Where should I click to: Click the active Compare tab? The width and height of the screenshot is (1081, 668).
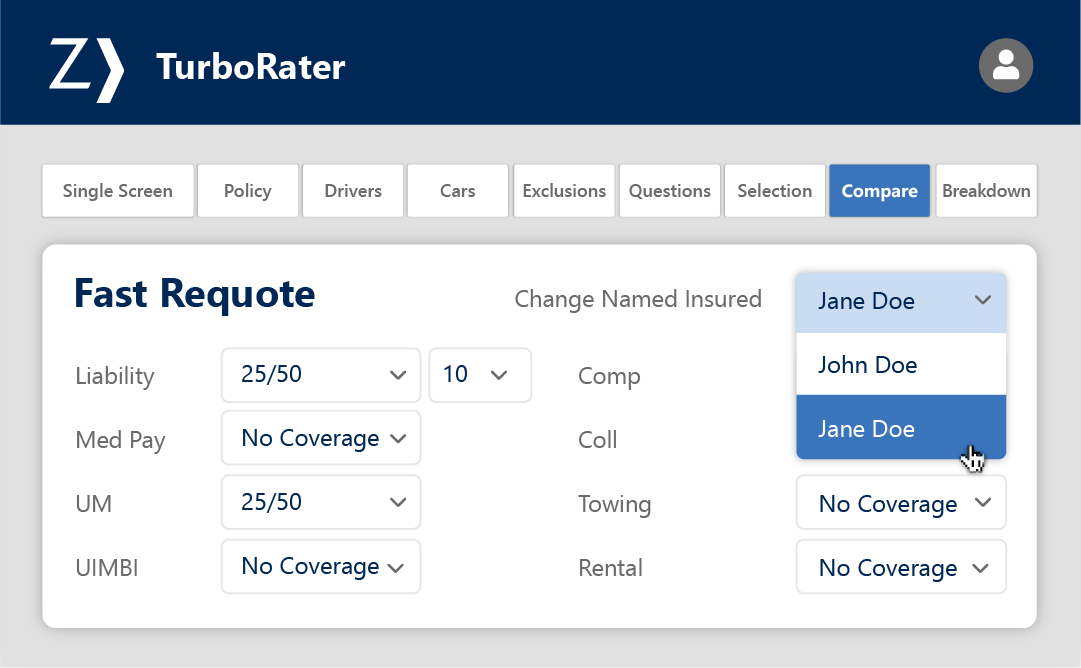pyautogui.click(x=879, y=191)
